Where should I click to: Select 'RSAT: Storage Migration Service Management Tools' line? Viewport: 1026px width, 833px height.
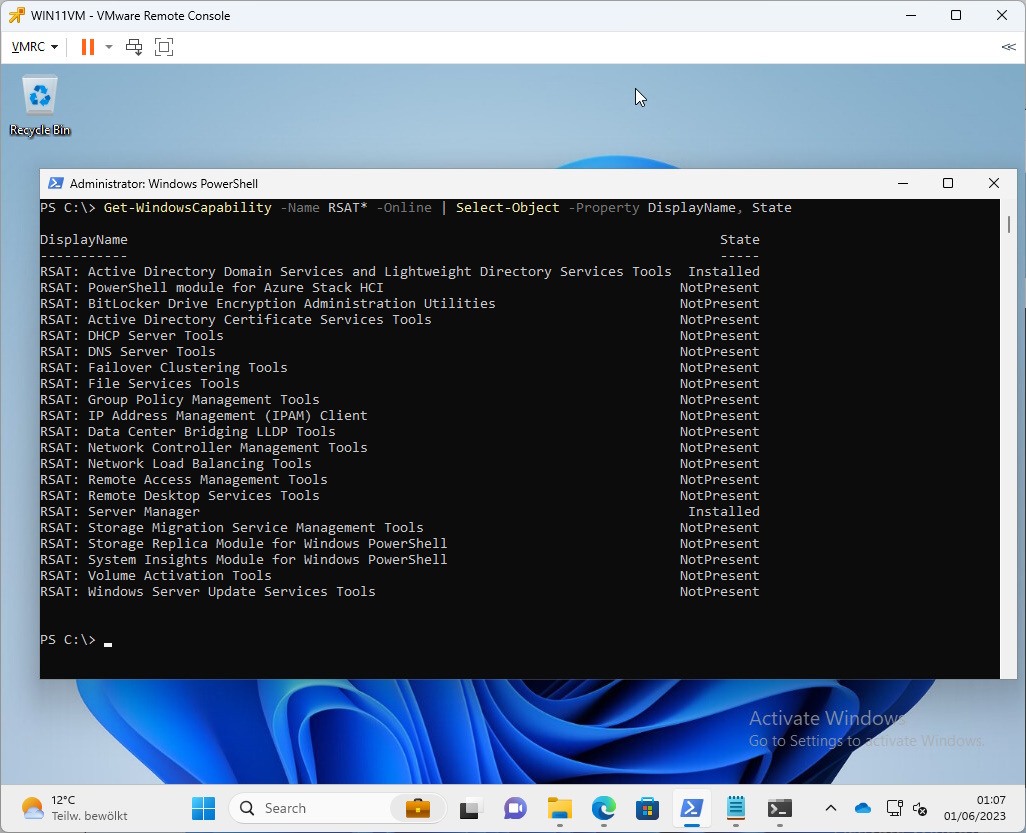point(232,527)
